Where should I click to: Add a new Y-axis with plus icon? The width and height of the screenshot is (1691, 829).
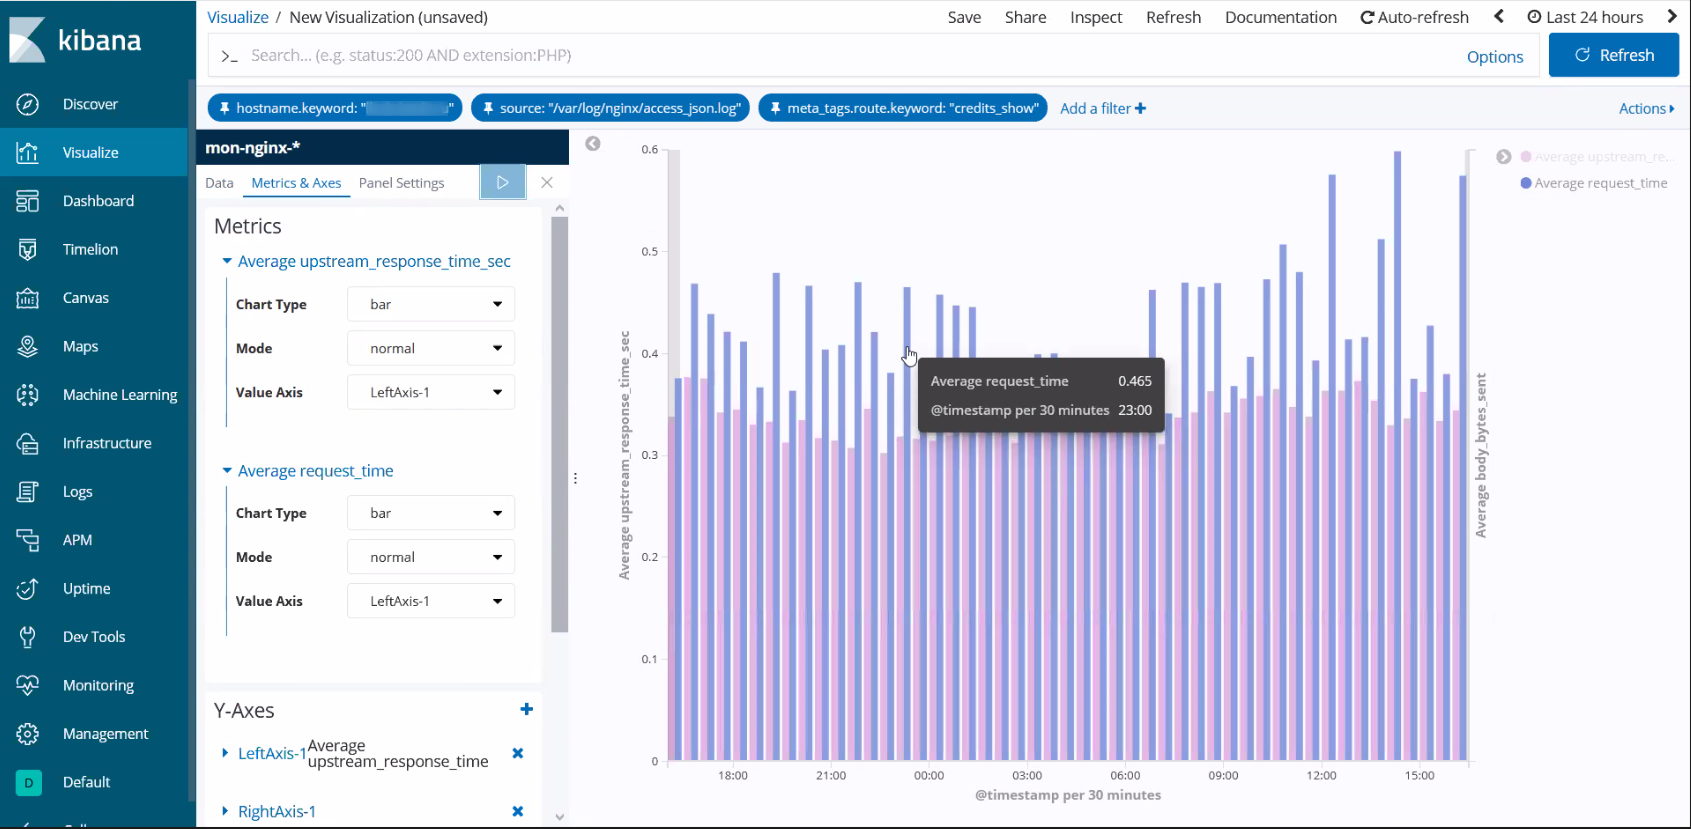pos(526,709)
